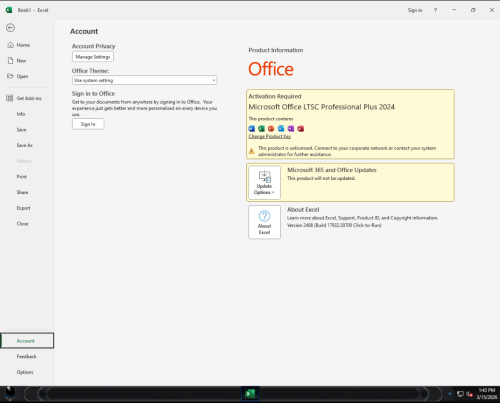Open Help with the question mark icon

tap(435, 10)
